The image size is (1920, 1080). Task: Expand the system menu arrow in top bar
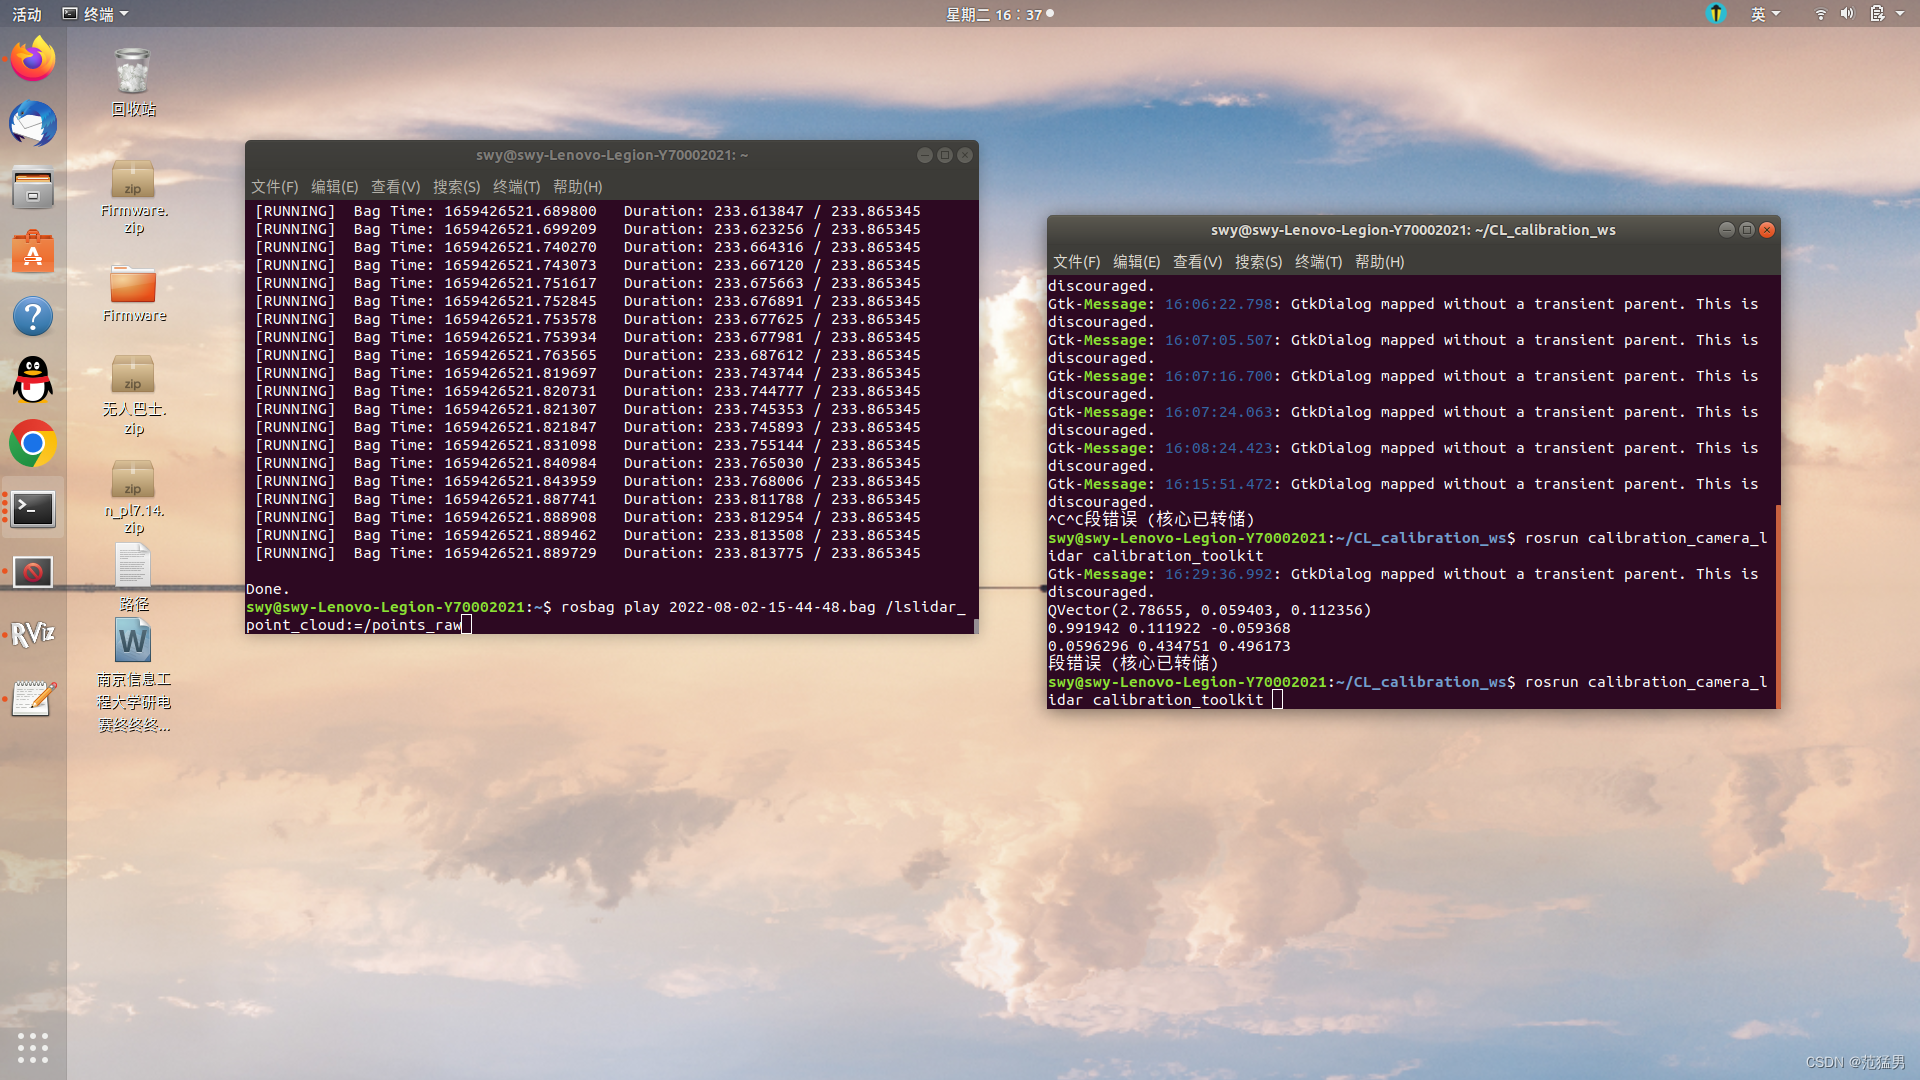(1900, 14)
